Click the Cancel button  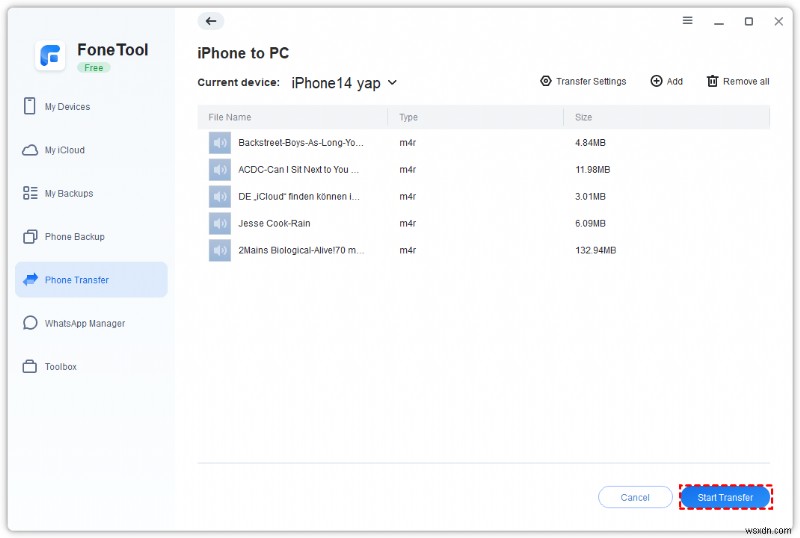[x=635, y=497]
